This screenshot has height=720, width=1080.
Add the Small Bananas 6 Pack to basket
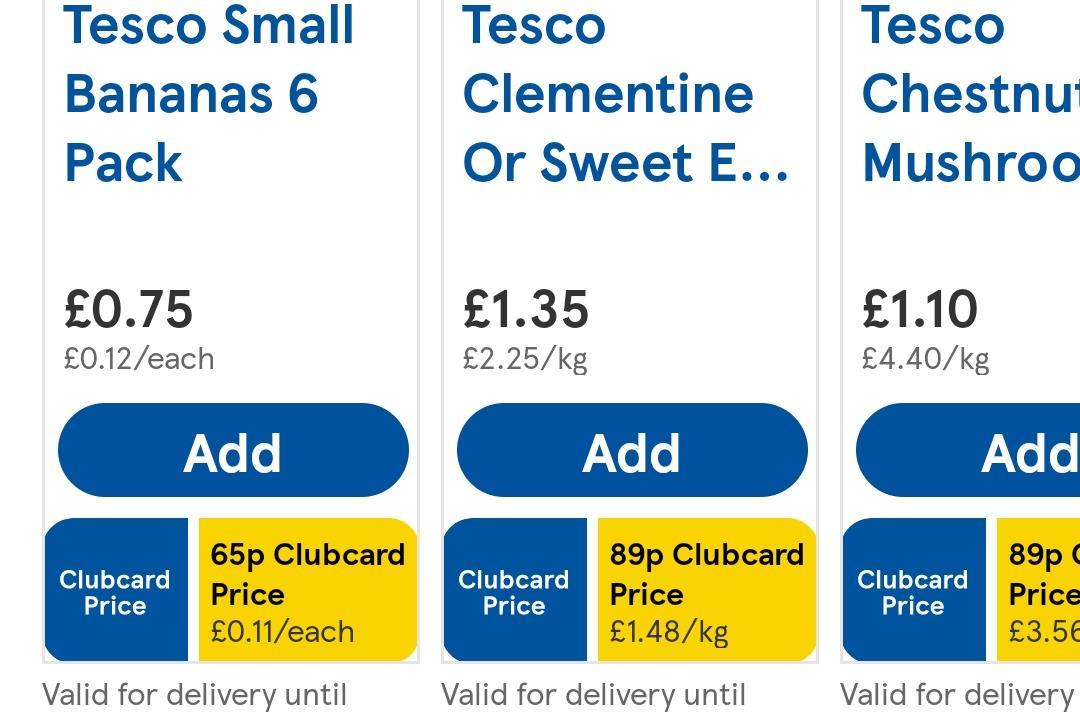coord(233,450)
